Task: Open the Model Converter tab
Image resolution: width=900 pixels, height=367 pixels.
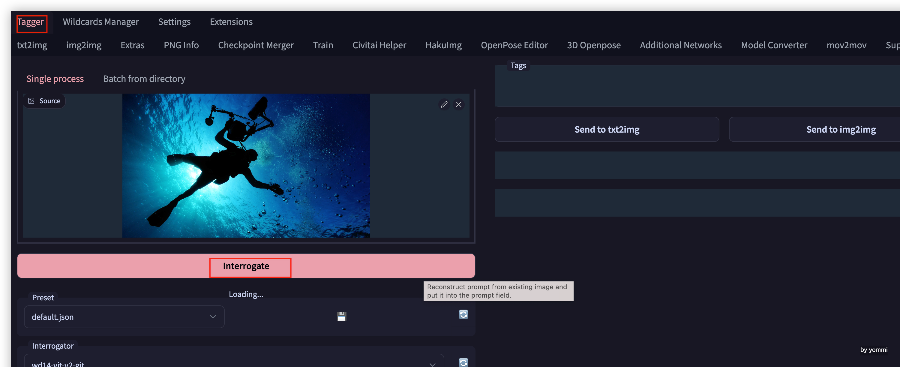Action: (x=774, y=45)
